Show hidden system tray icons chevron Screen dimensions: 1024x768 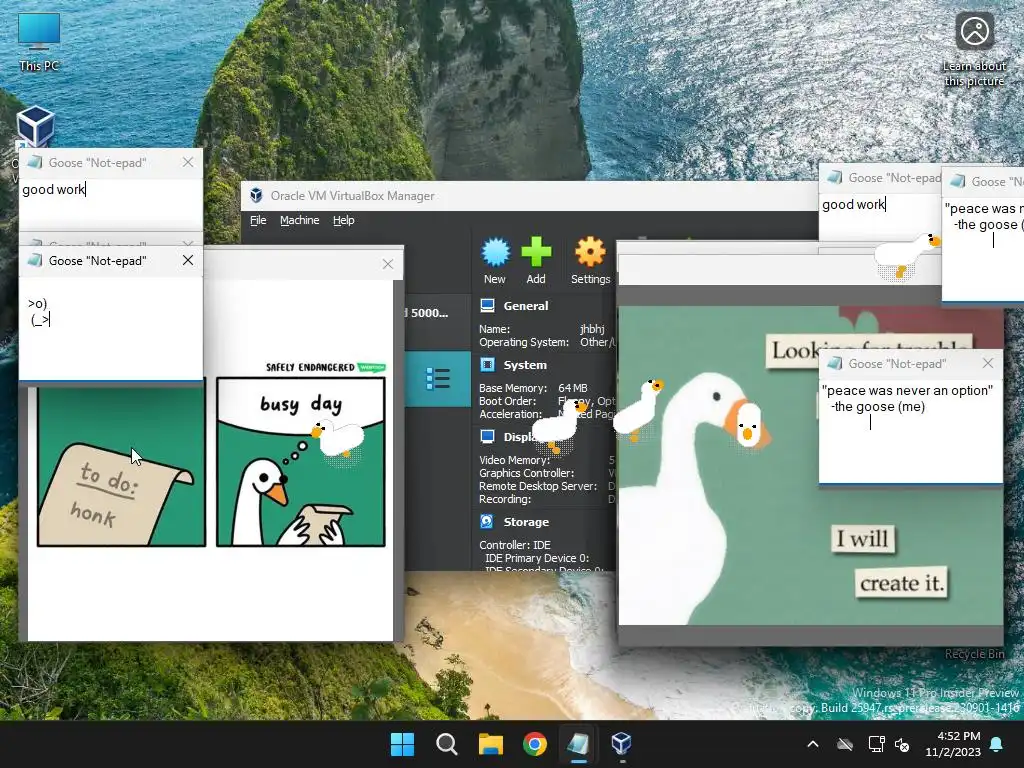813,744
